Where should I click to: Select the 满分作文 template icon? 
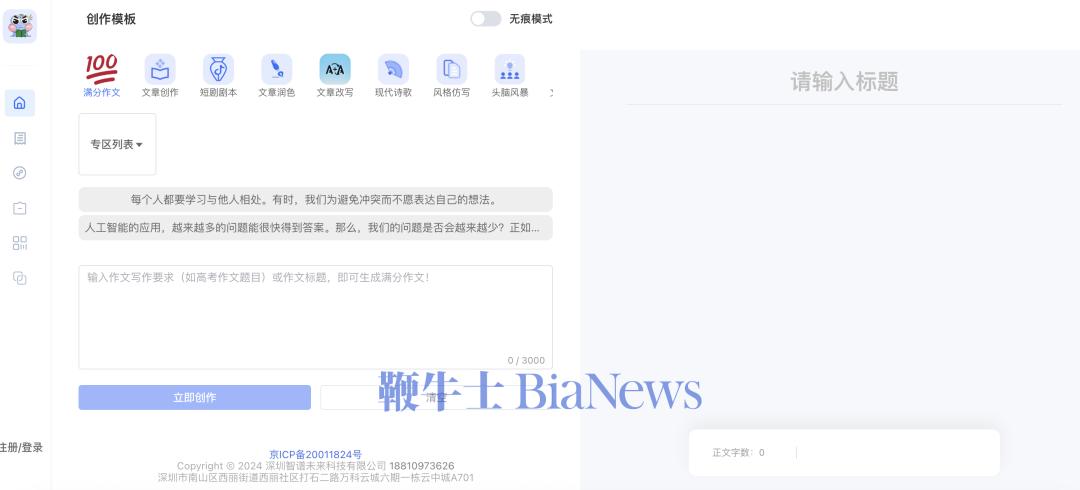tap(101, 70)
